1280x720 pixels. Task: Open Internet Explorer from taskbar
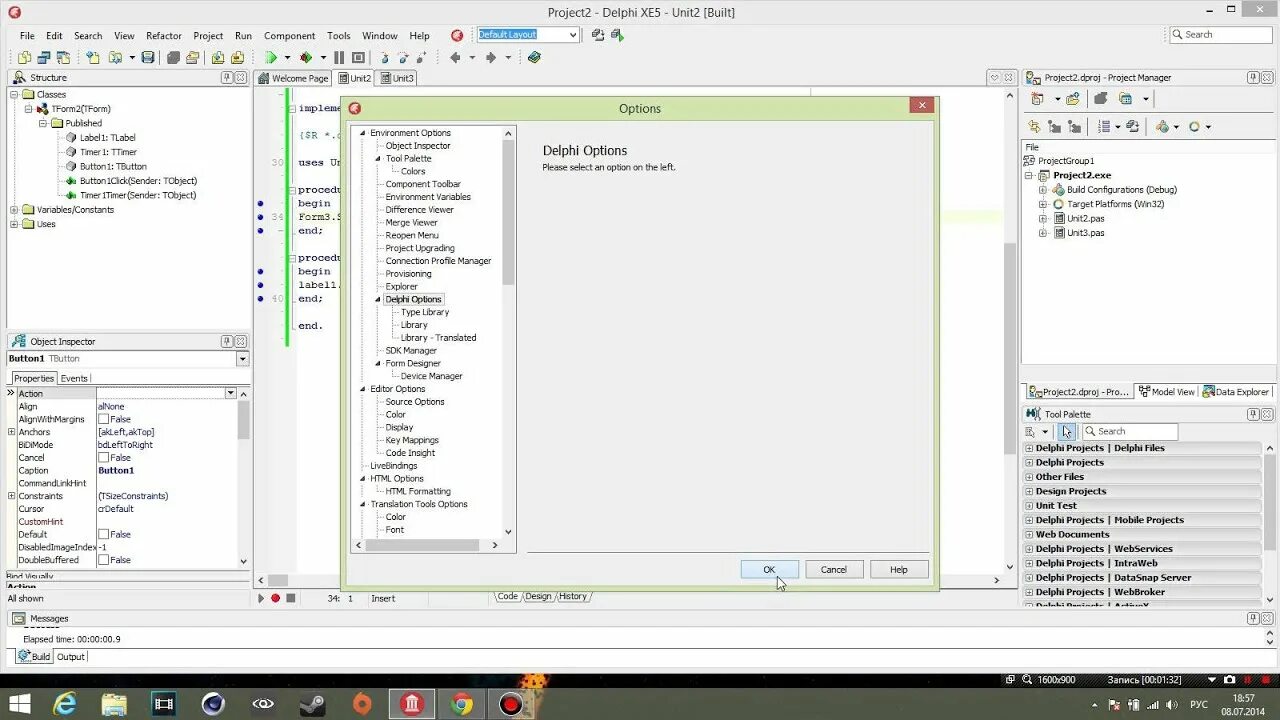66,704
